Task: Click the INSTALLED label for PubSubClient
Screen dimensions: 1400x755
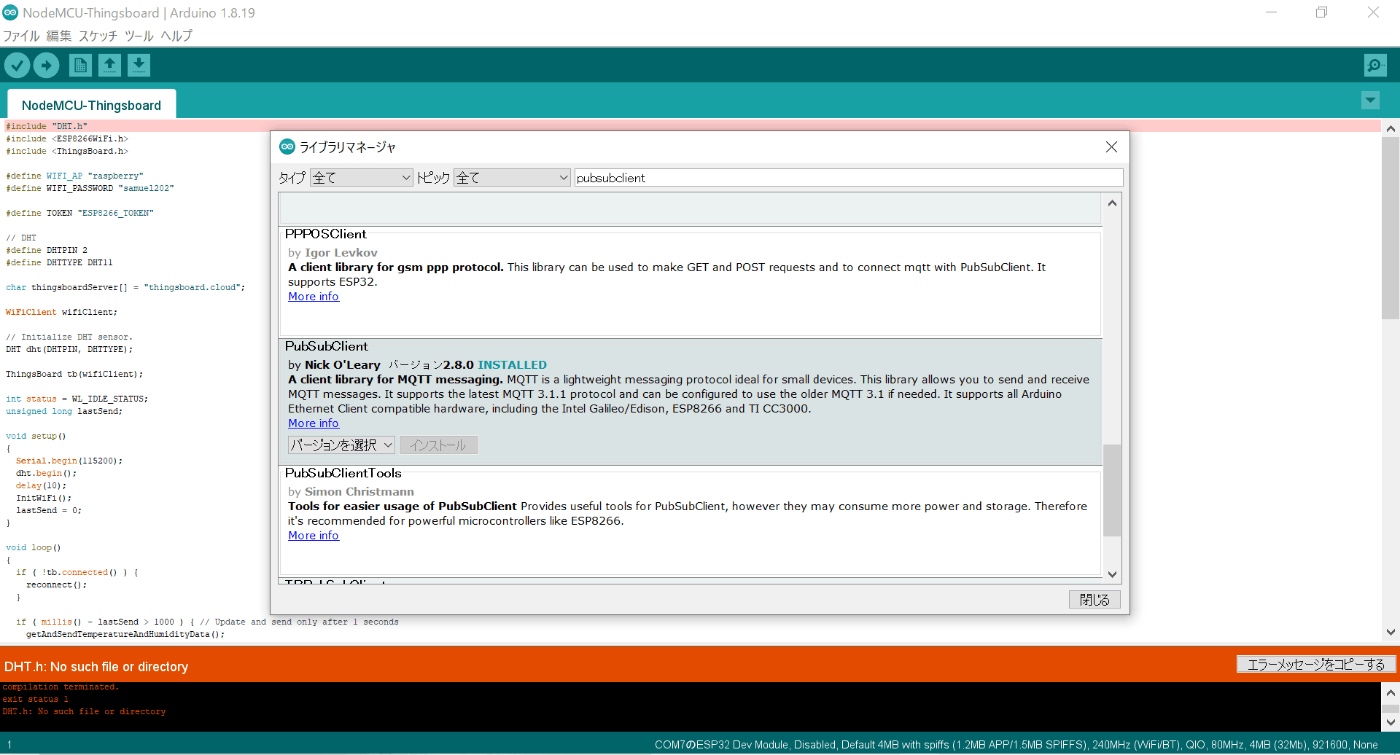Action: tap(512, 365)
